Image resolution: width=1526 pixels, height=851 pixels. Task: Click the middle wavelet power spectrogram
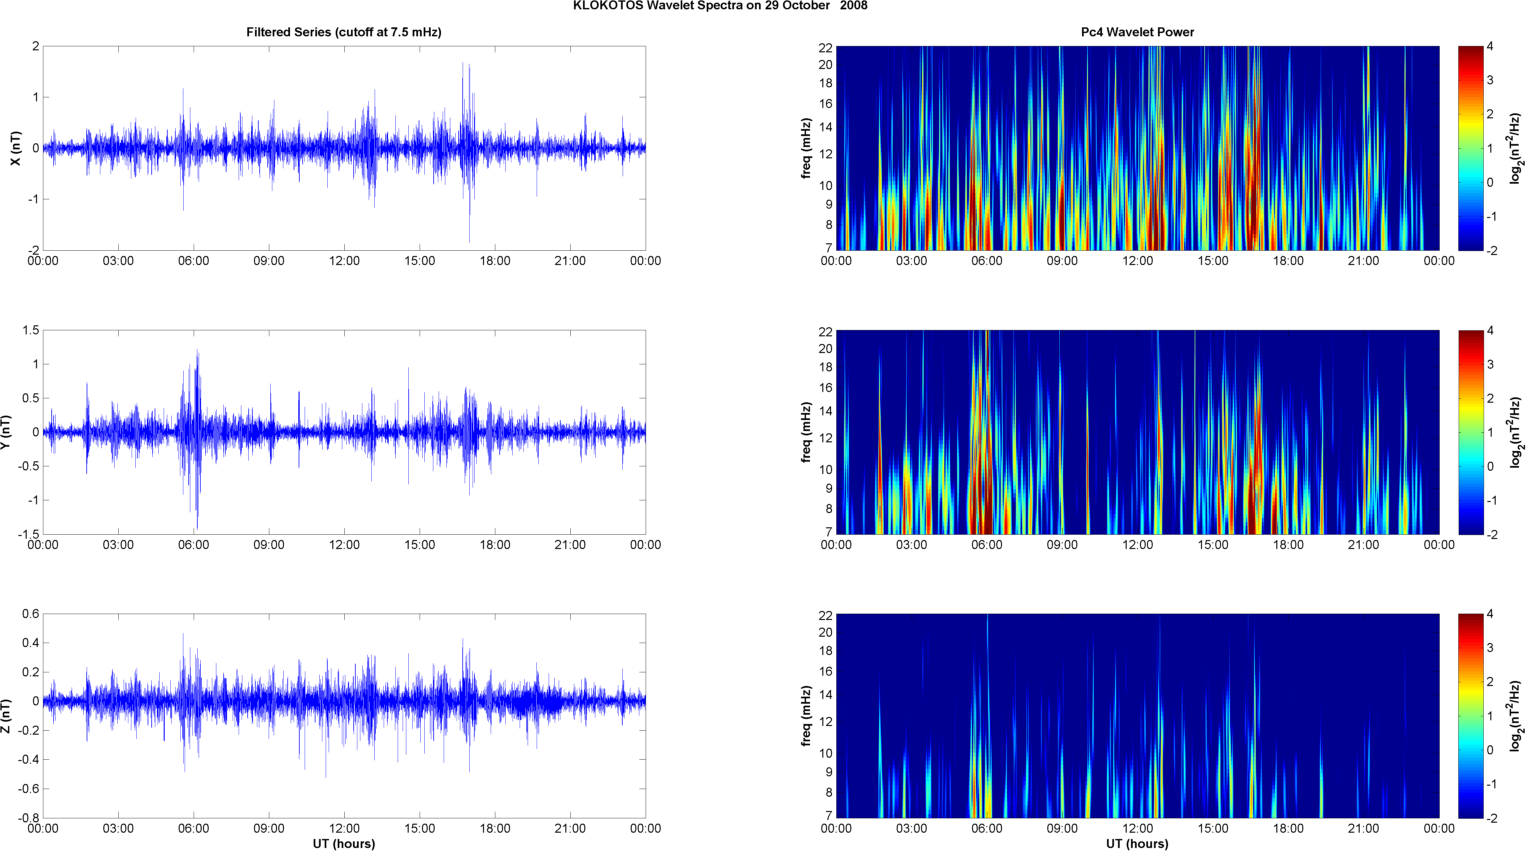tap(1137, 432)
